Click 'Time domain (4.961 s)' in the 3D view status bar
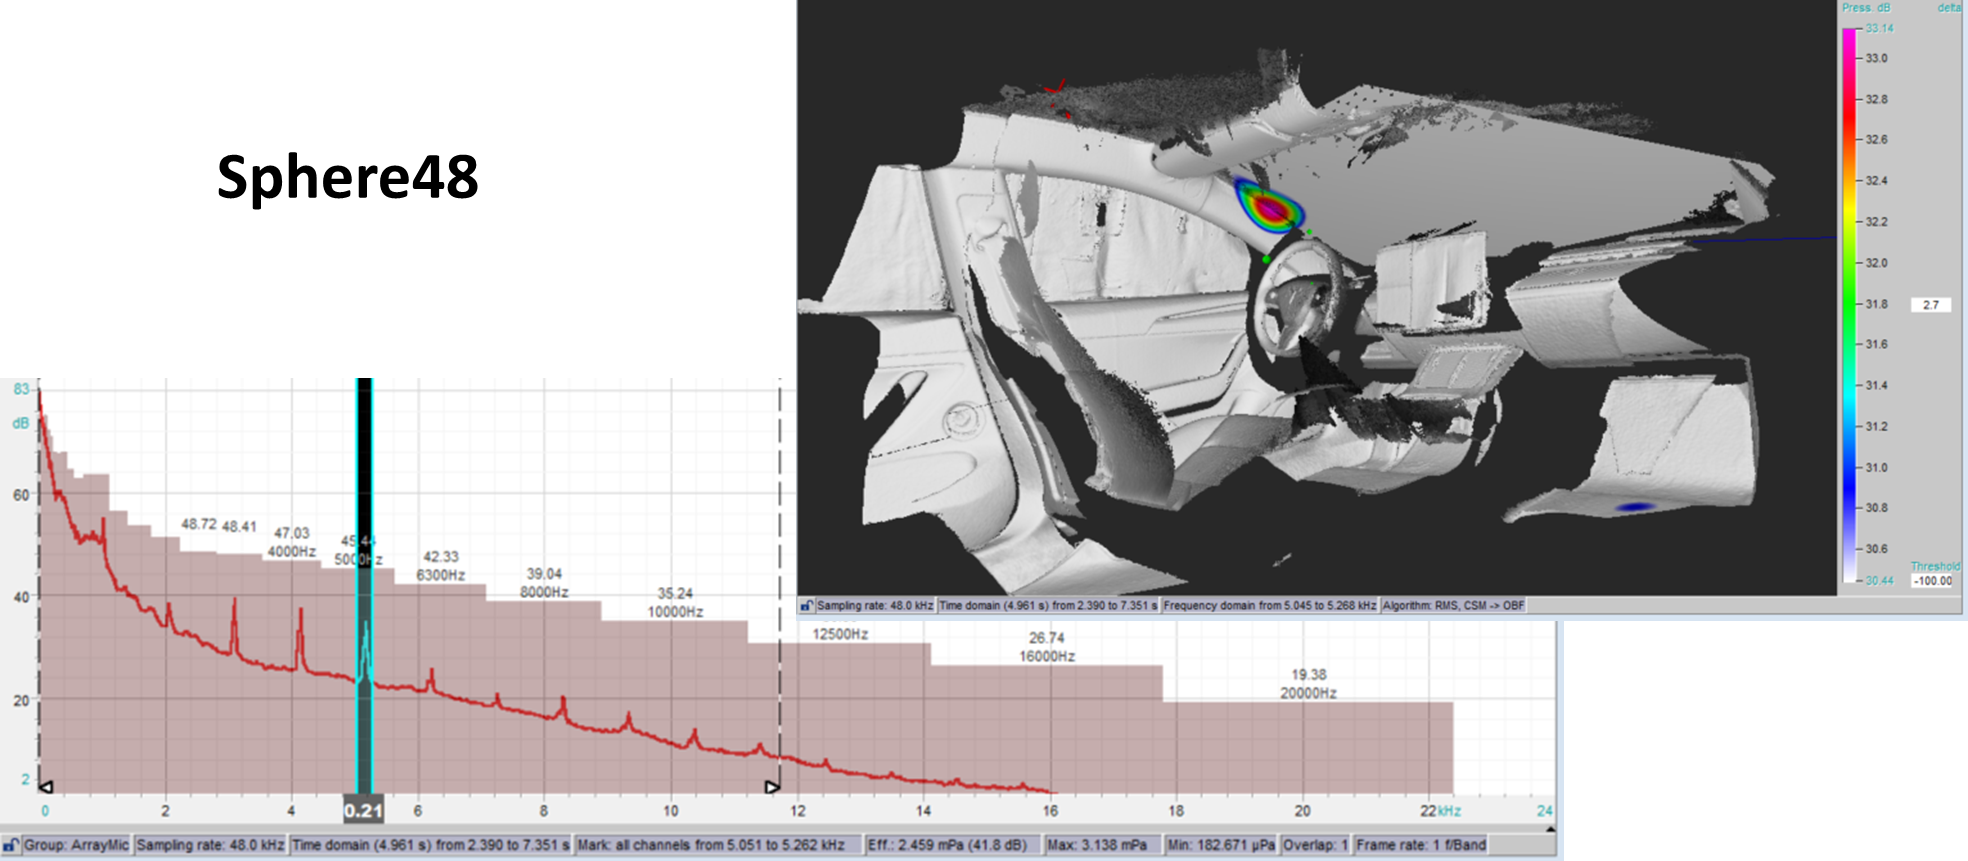Screen dimensions: 1968x861 [1048, 606]
